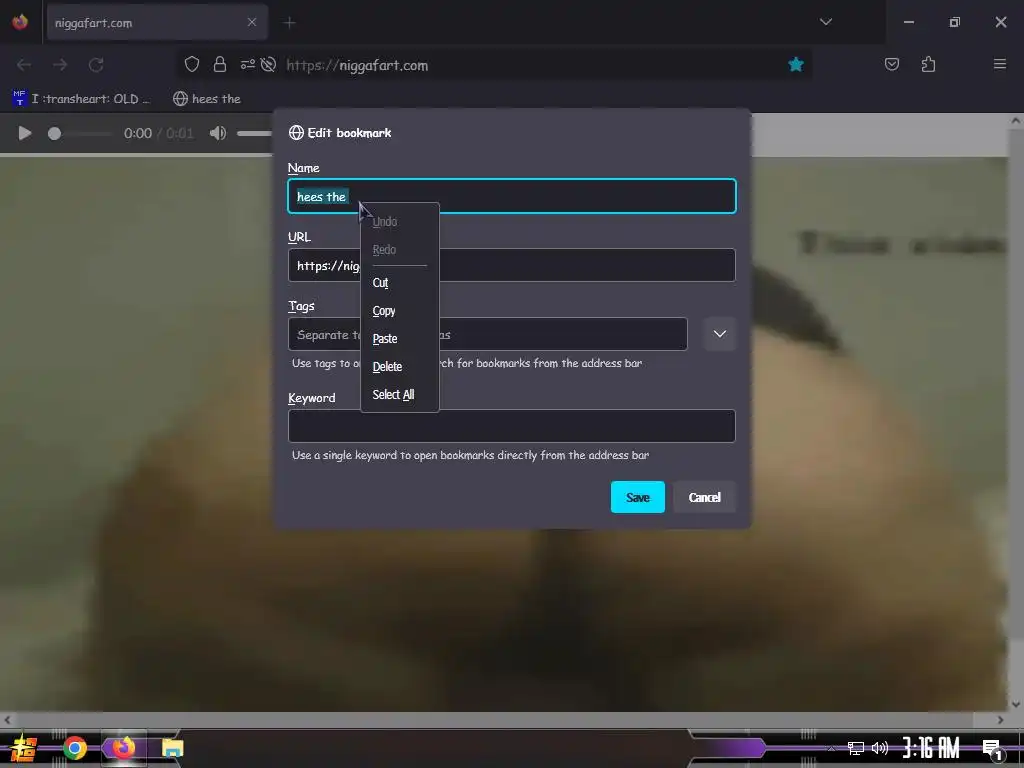Open the notification center icon

point(993,749)
